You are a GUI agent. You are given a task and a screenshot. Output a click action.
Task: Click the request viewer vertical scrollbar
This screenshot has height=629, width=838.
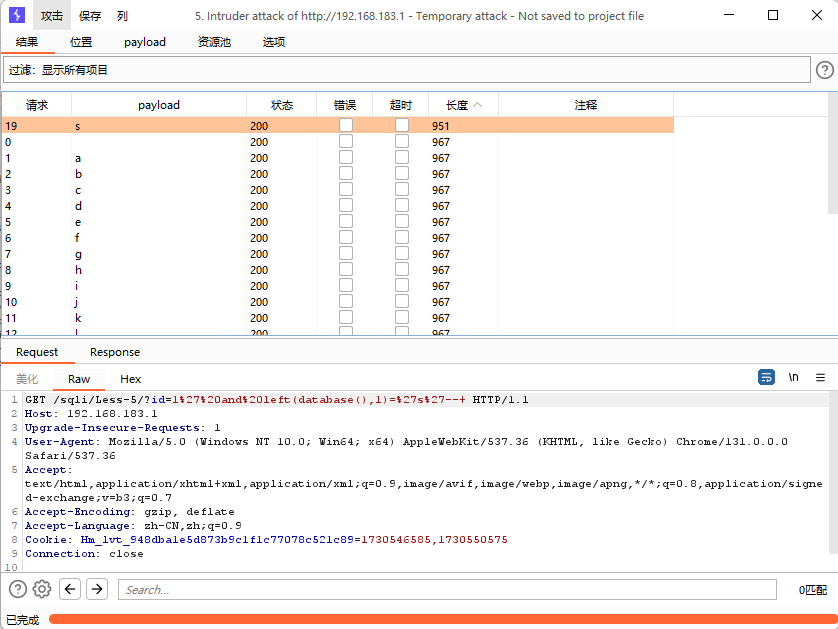833,472
